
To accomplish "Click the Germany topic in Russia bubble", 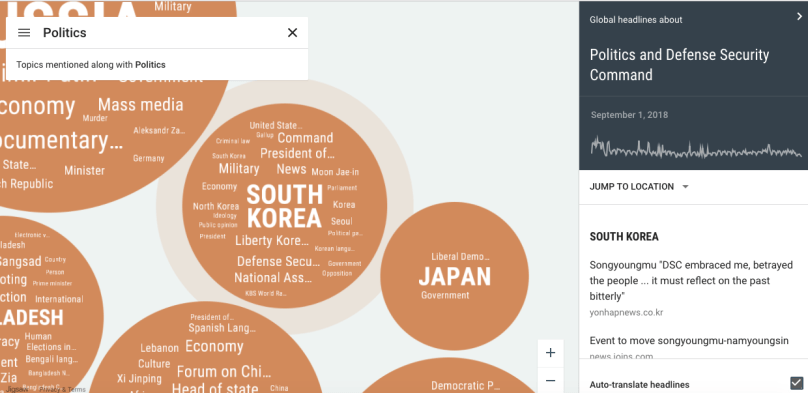I will pos(148,158).
